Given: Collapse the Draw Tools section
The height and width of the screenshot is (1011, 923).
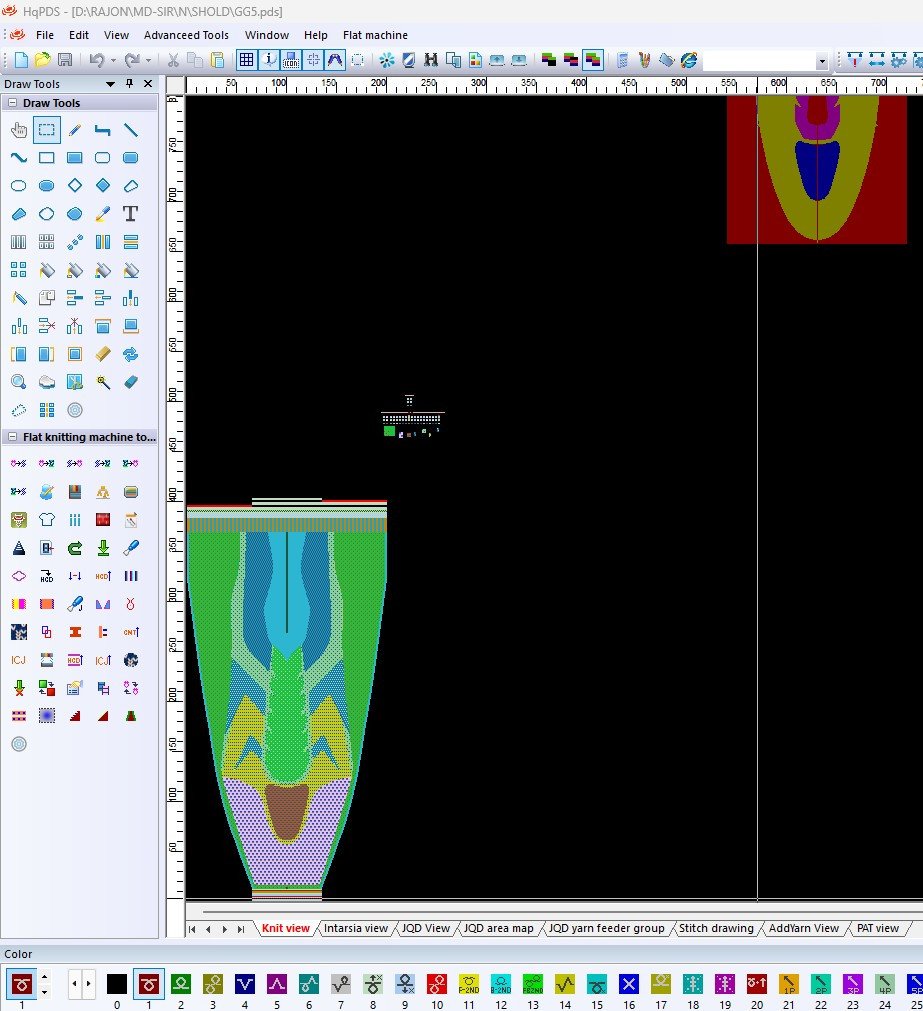Looking at the screenshot, I should pyautogui.click(x=12, y=103).
